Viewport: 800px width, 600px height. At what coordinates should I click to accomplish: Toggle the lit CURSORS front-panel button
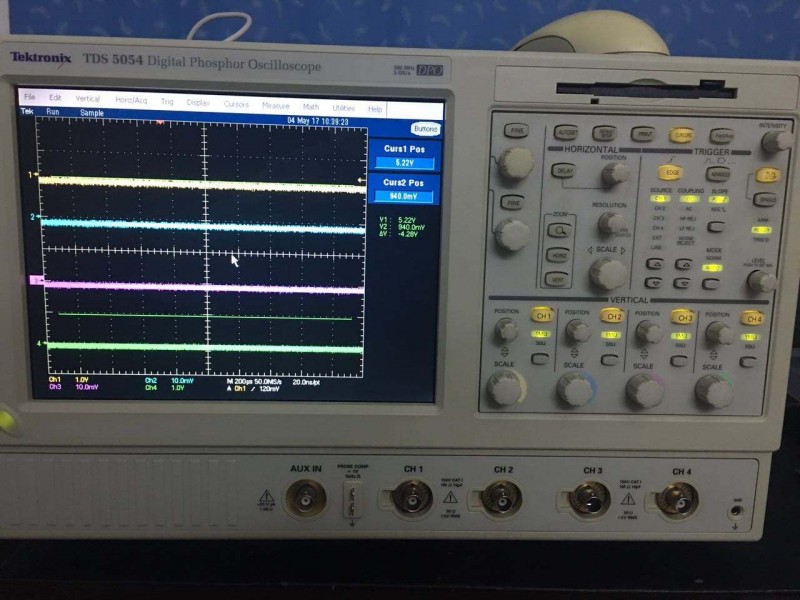(x=682, y=135)
